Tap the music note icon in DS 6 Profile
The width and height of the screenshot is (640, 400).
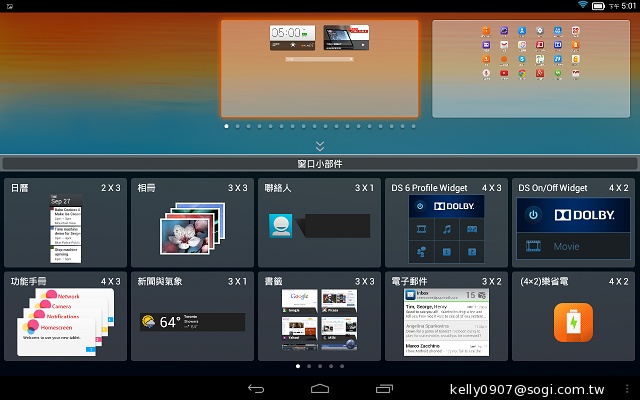(447, 229)
